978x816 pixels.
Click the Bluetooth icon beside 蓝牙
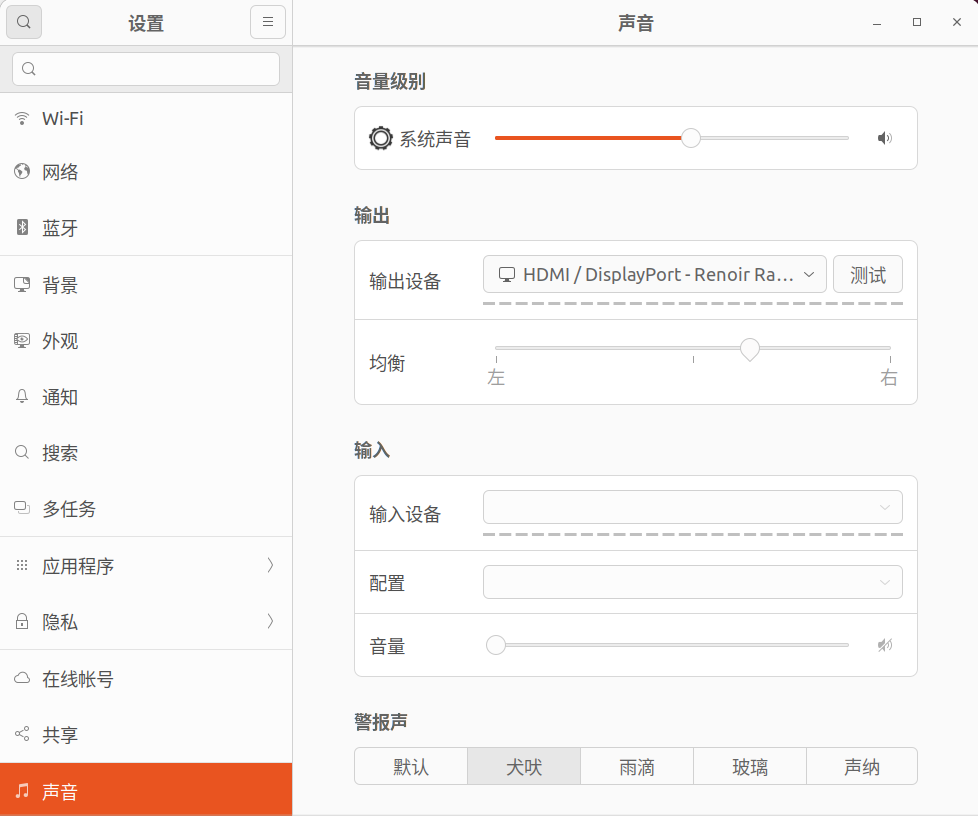[x=22, y=227]
